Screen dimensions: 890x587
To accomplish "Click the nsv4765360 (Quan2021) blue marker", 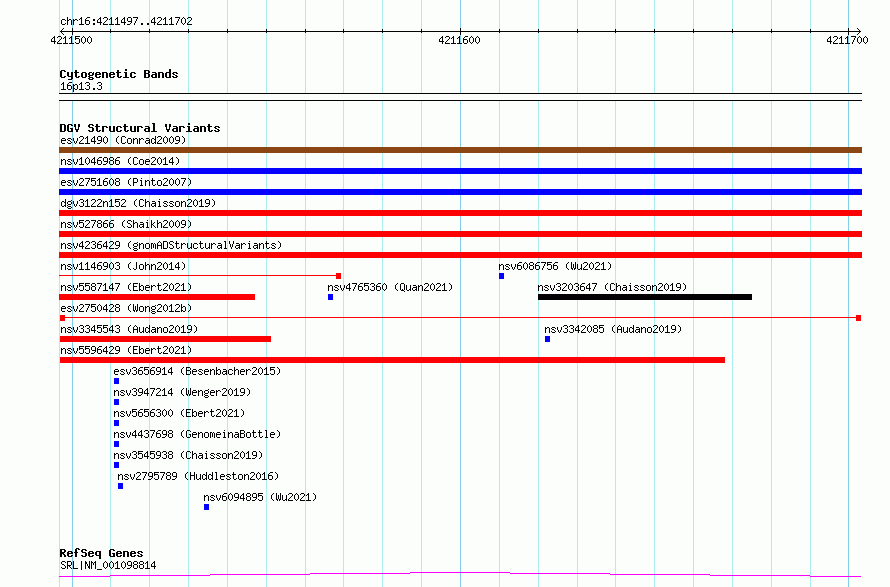I will [330, 297].
